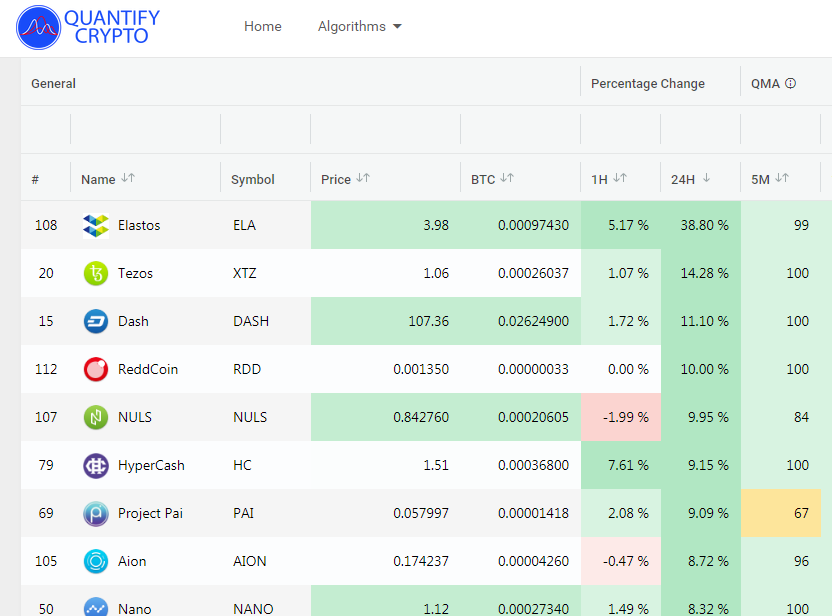Viewport: 832px width, 616px height.
Task: Sort table by 24H percentage change
Action: pos(706,178)
